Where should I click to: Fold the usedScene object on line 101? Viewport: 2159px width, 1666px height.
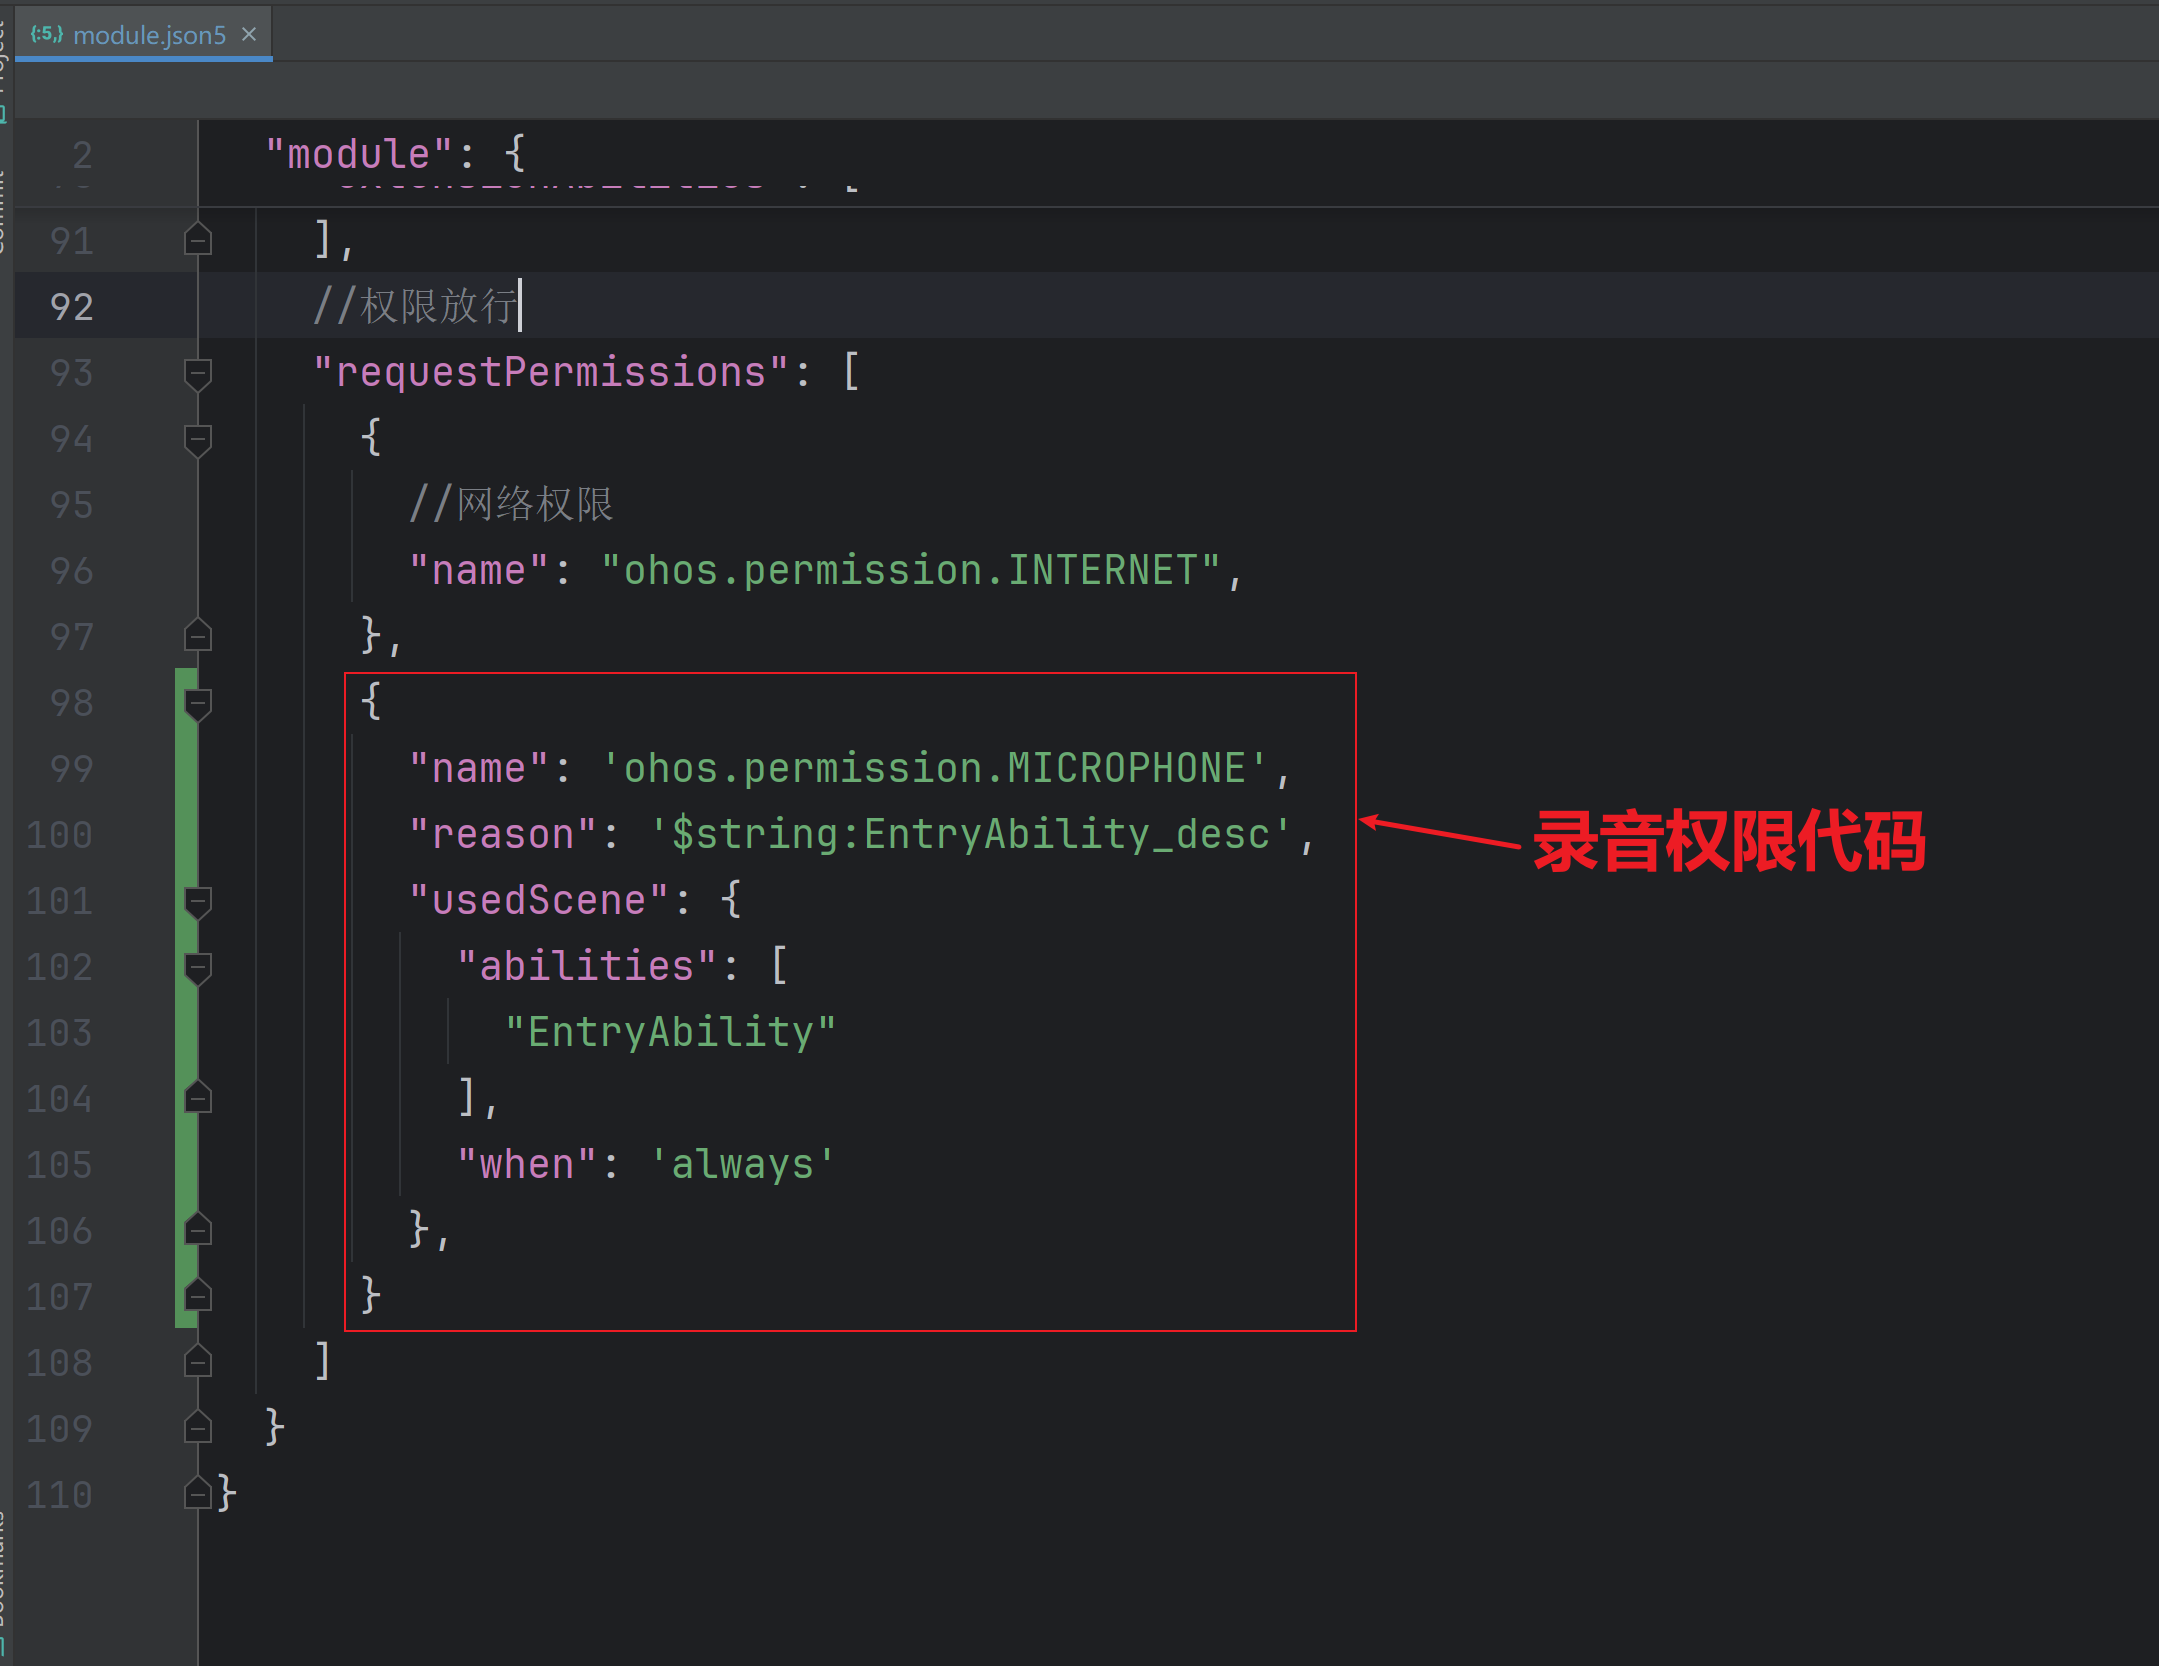click(198, 901)
